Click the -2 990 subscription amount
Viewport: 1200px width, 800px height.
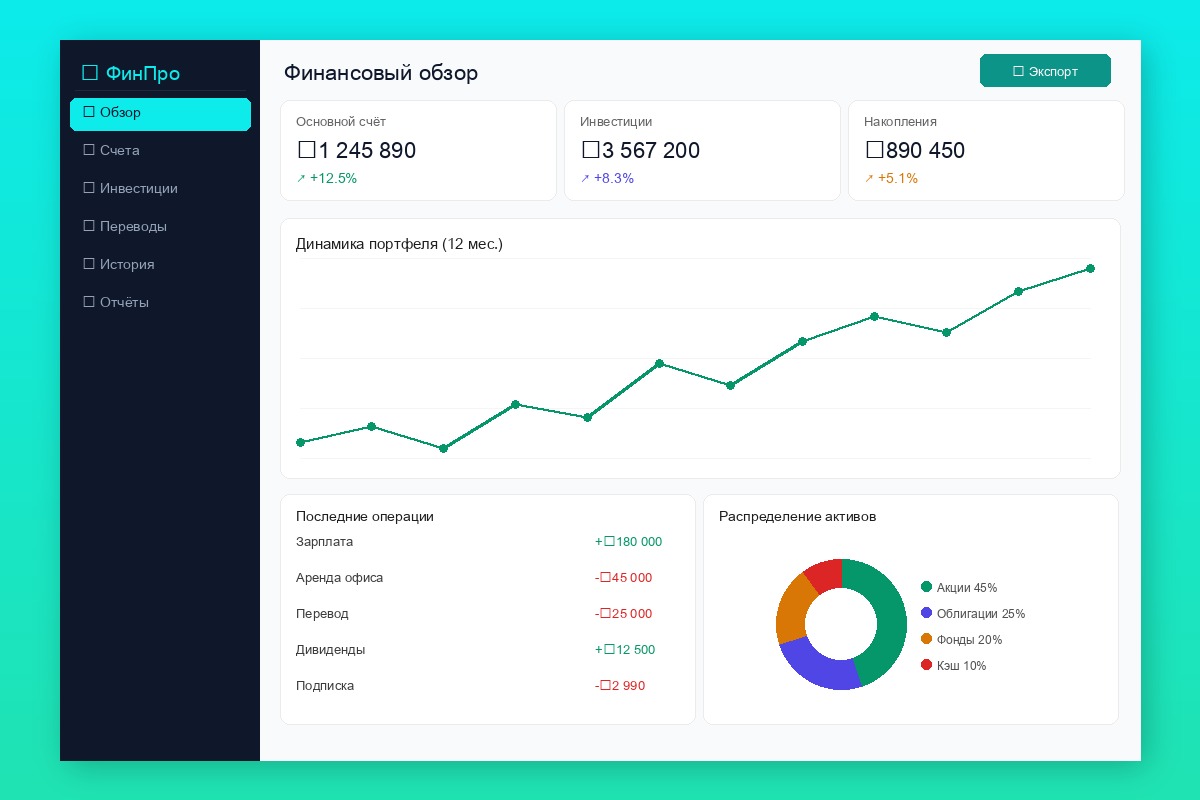[x=620, y=686]
